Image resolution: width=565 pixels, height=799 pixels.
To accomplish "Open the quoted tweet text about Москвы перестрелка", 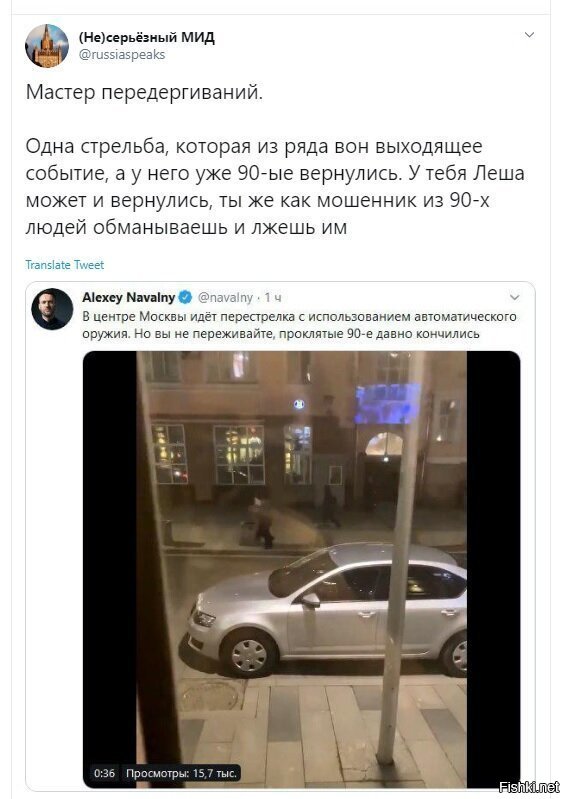I will [x=300, y=325].
